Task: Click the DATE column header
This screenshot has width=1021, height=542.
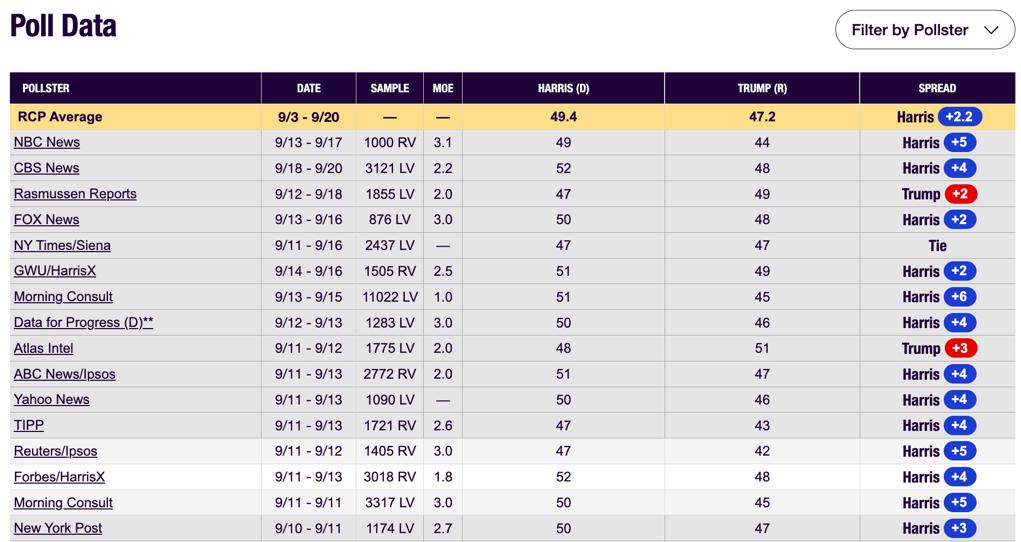Action: click(x=309, y=89)
